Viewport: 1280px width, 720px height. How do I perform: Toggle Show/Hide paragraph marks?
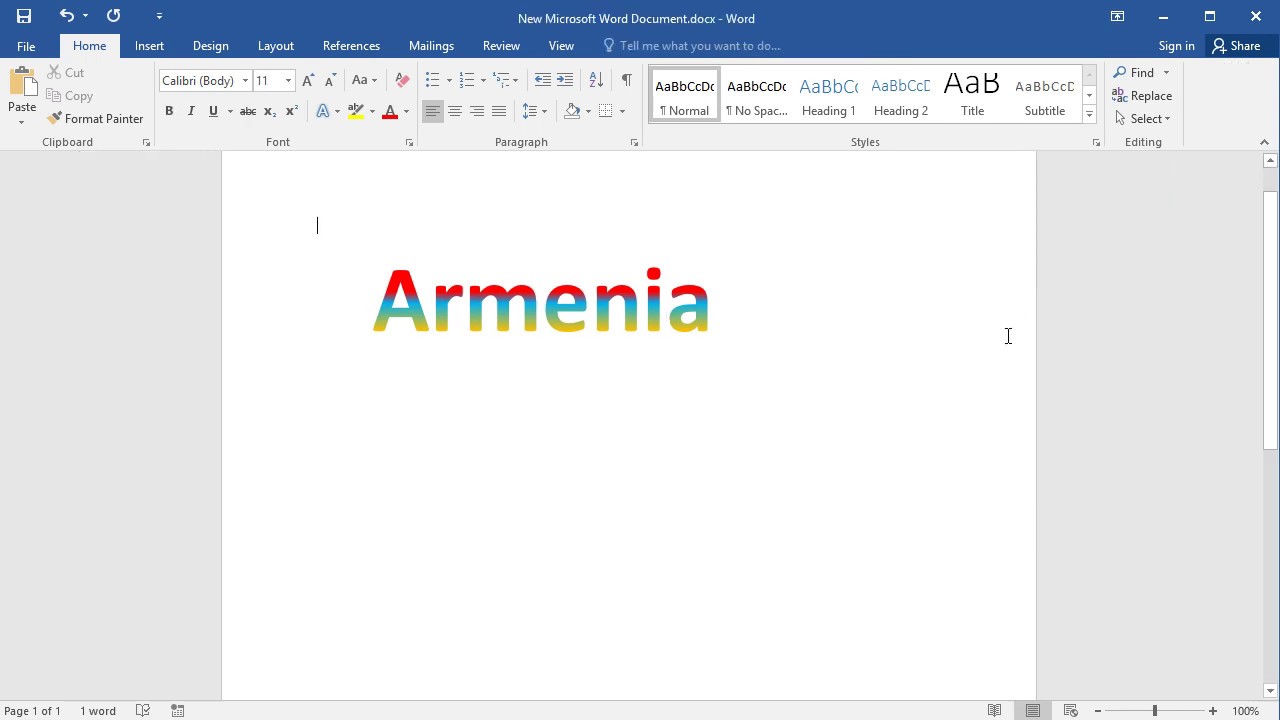(626, 80)
